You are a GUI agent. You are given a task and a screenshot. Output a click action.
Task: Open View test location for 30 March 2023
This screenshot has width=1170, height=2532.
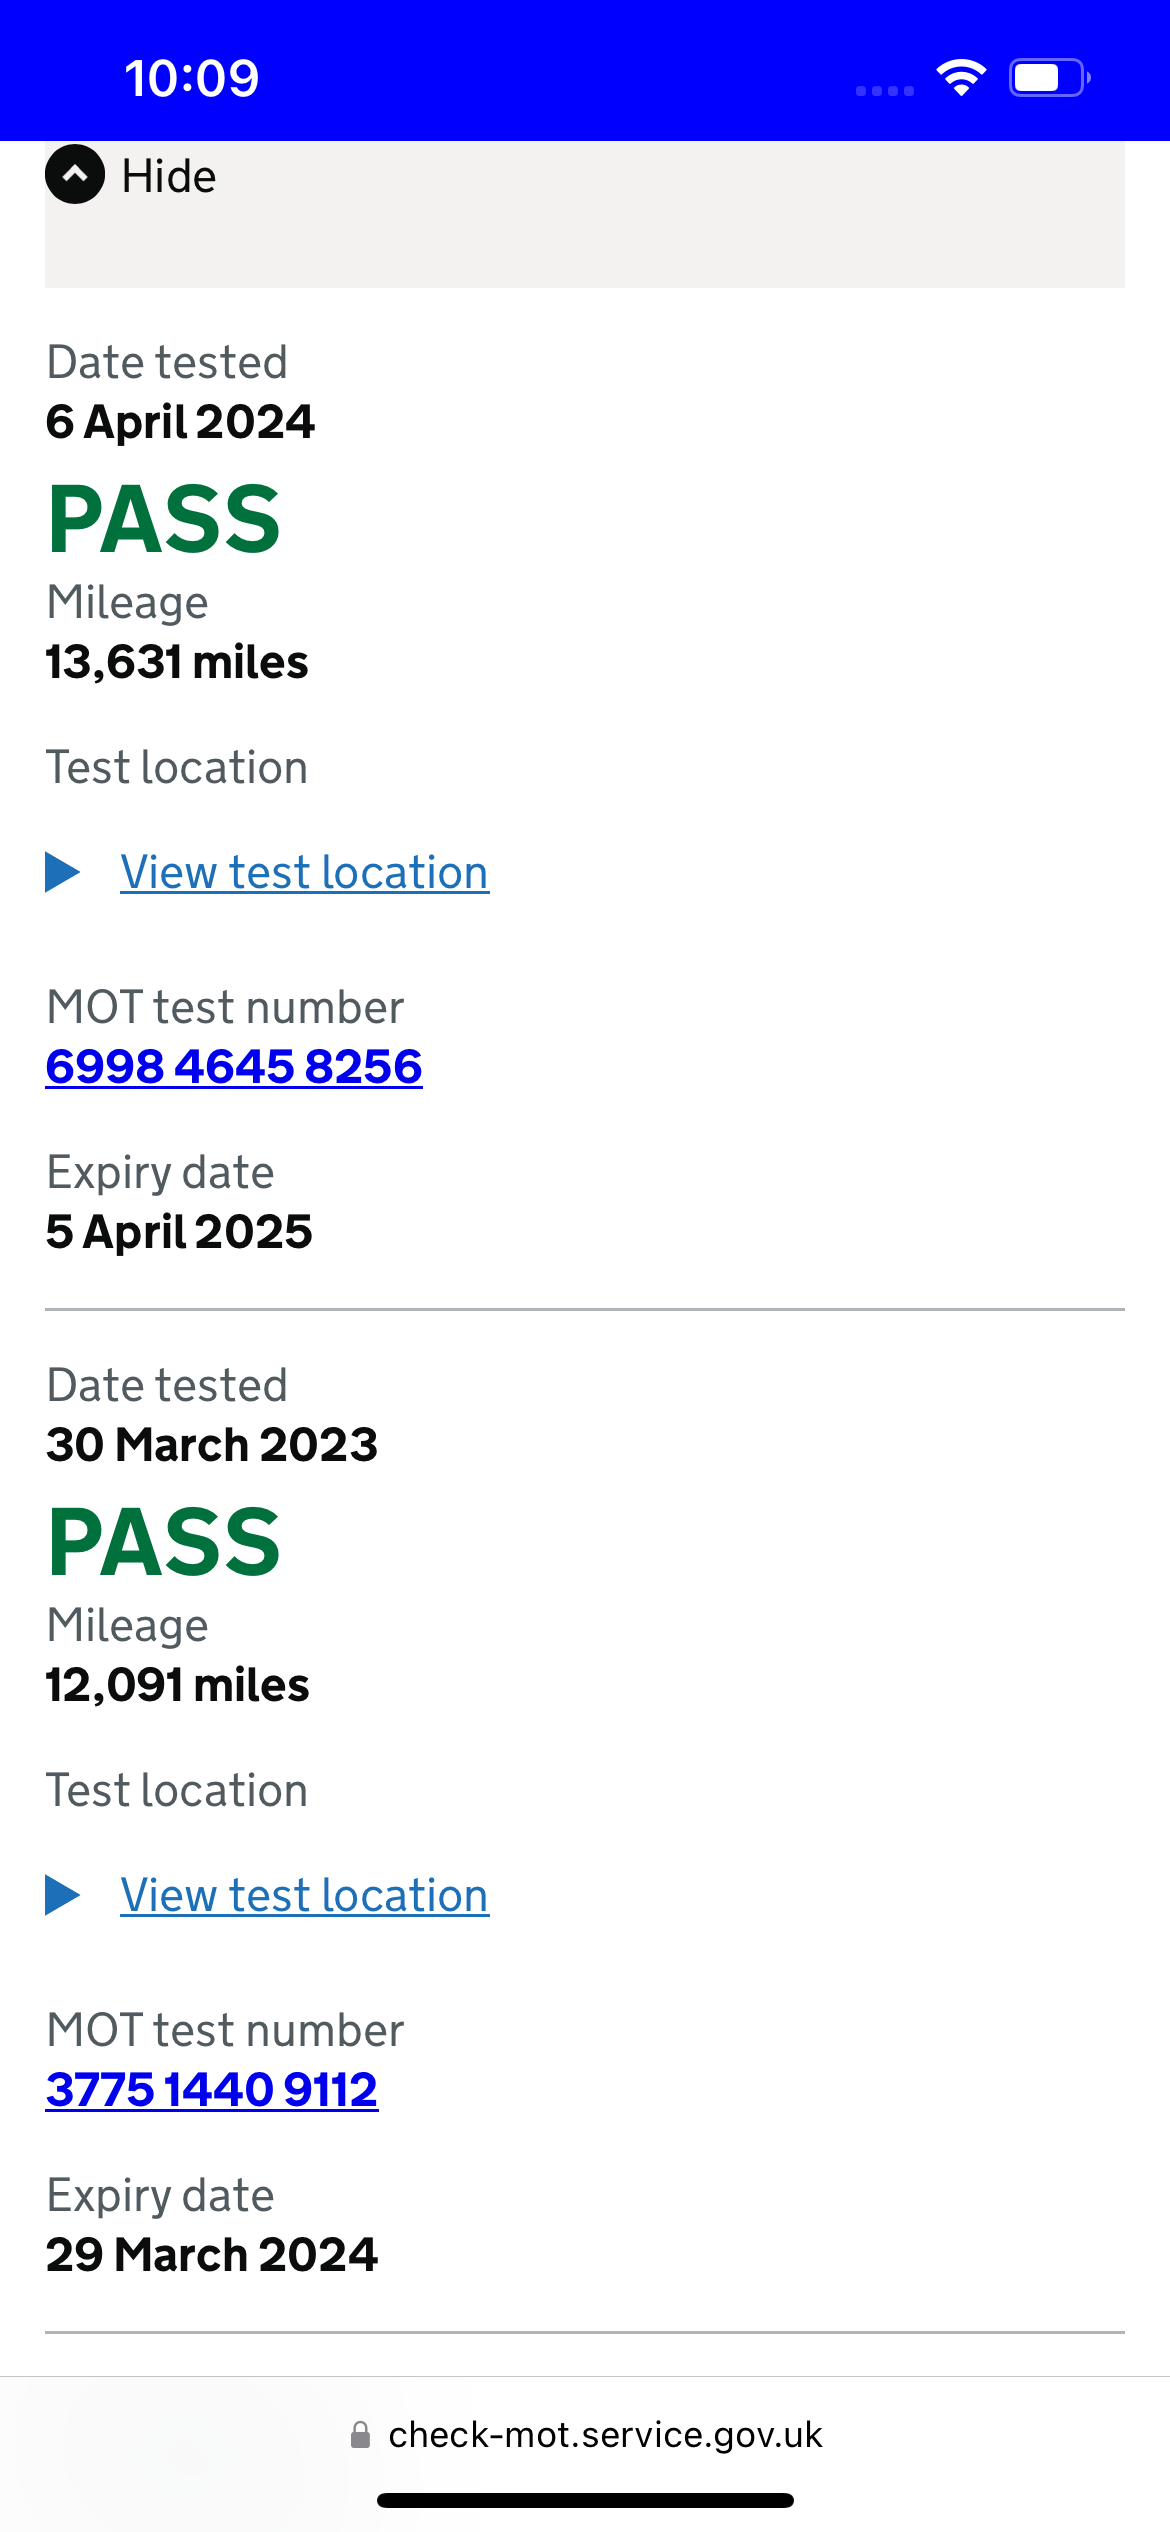pos(305,1895)
